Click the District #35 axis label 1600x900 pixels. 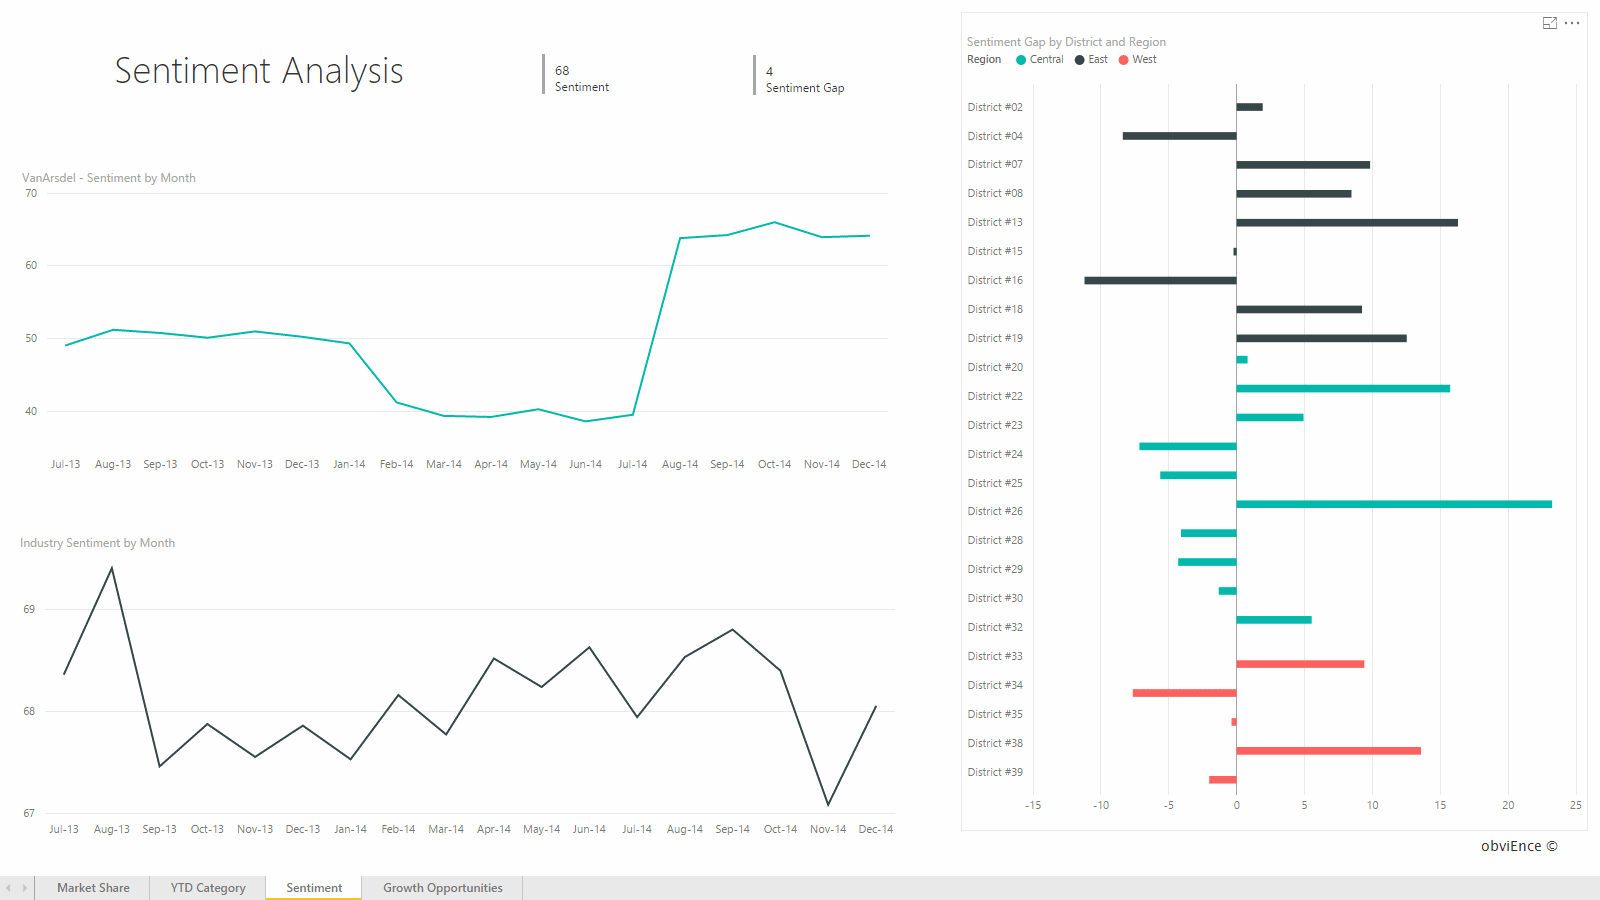click(995, 714)
